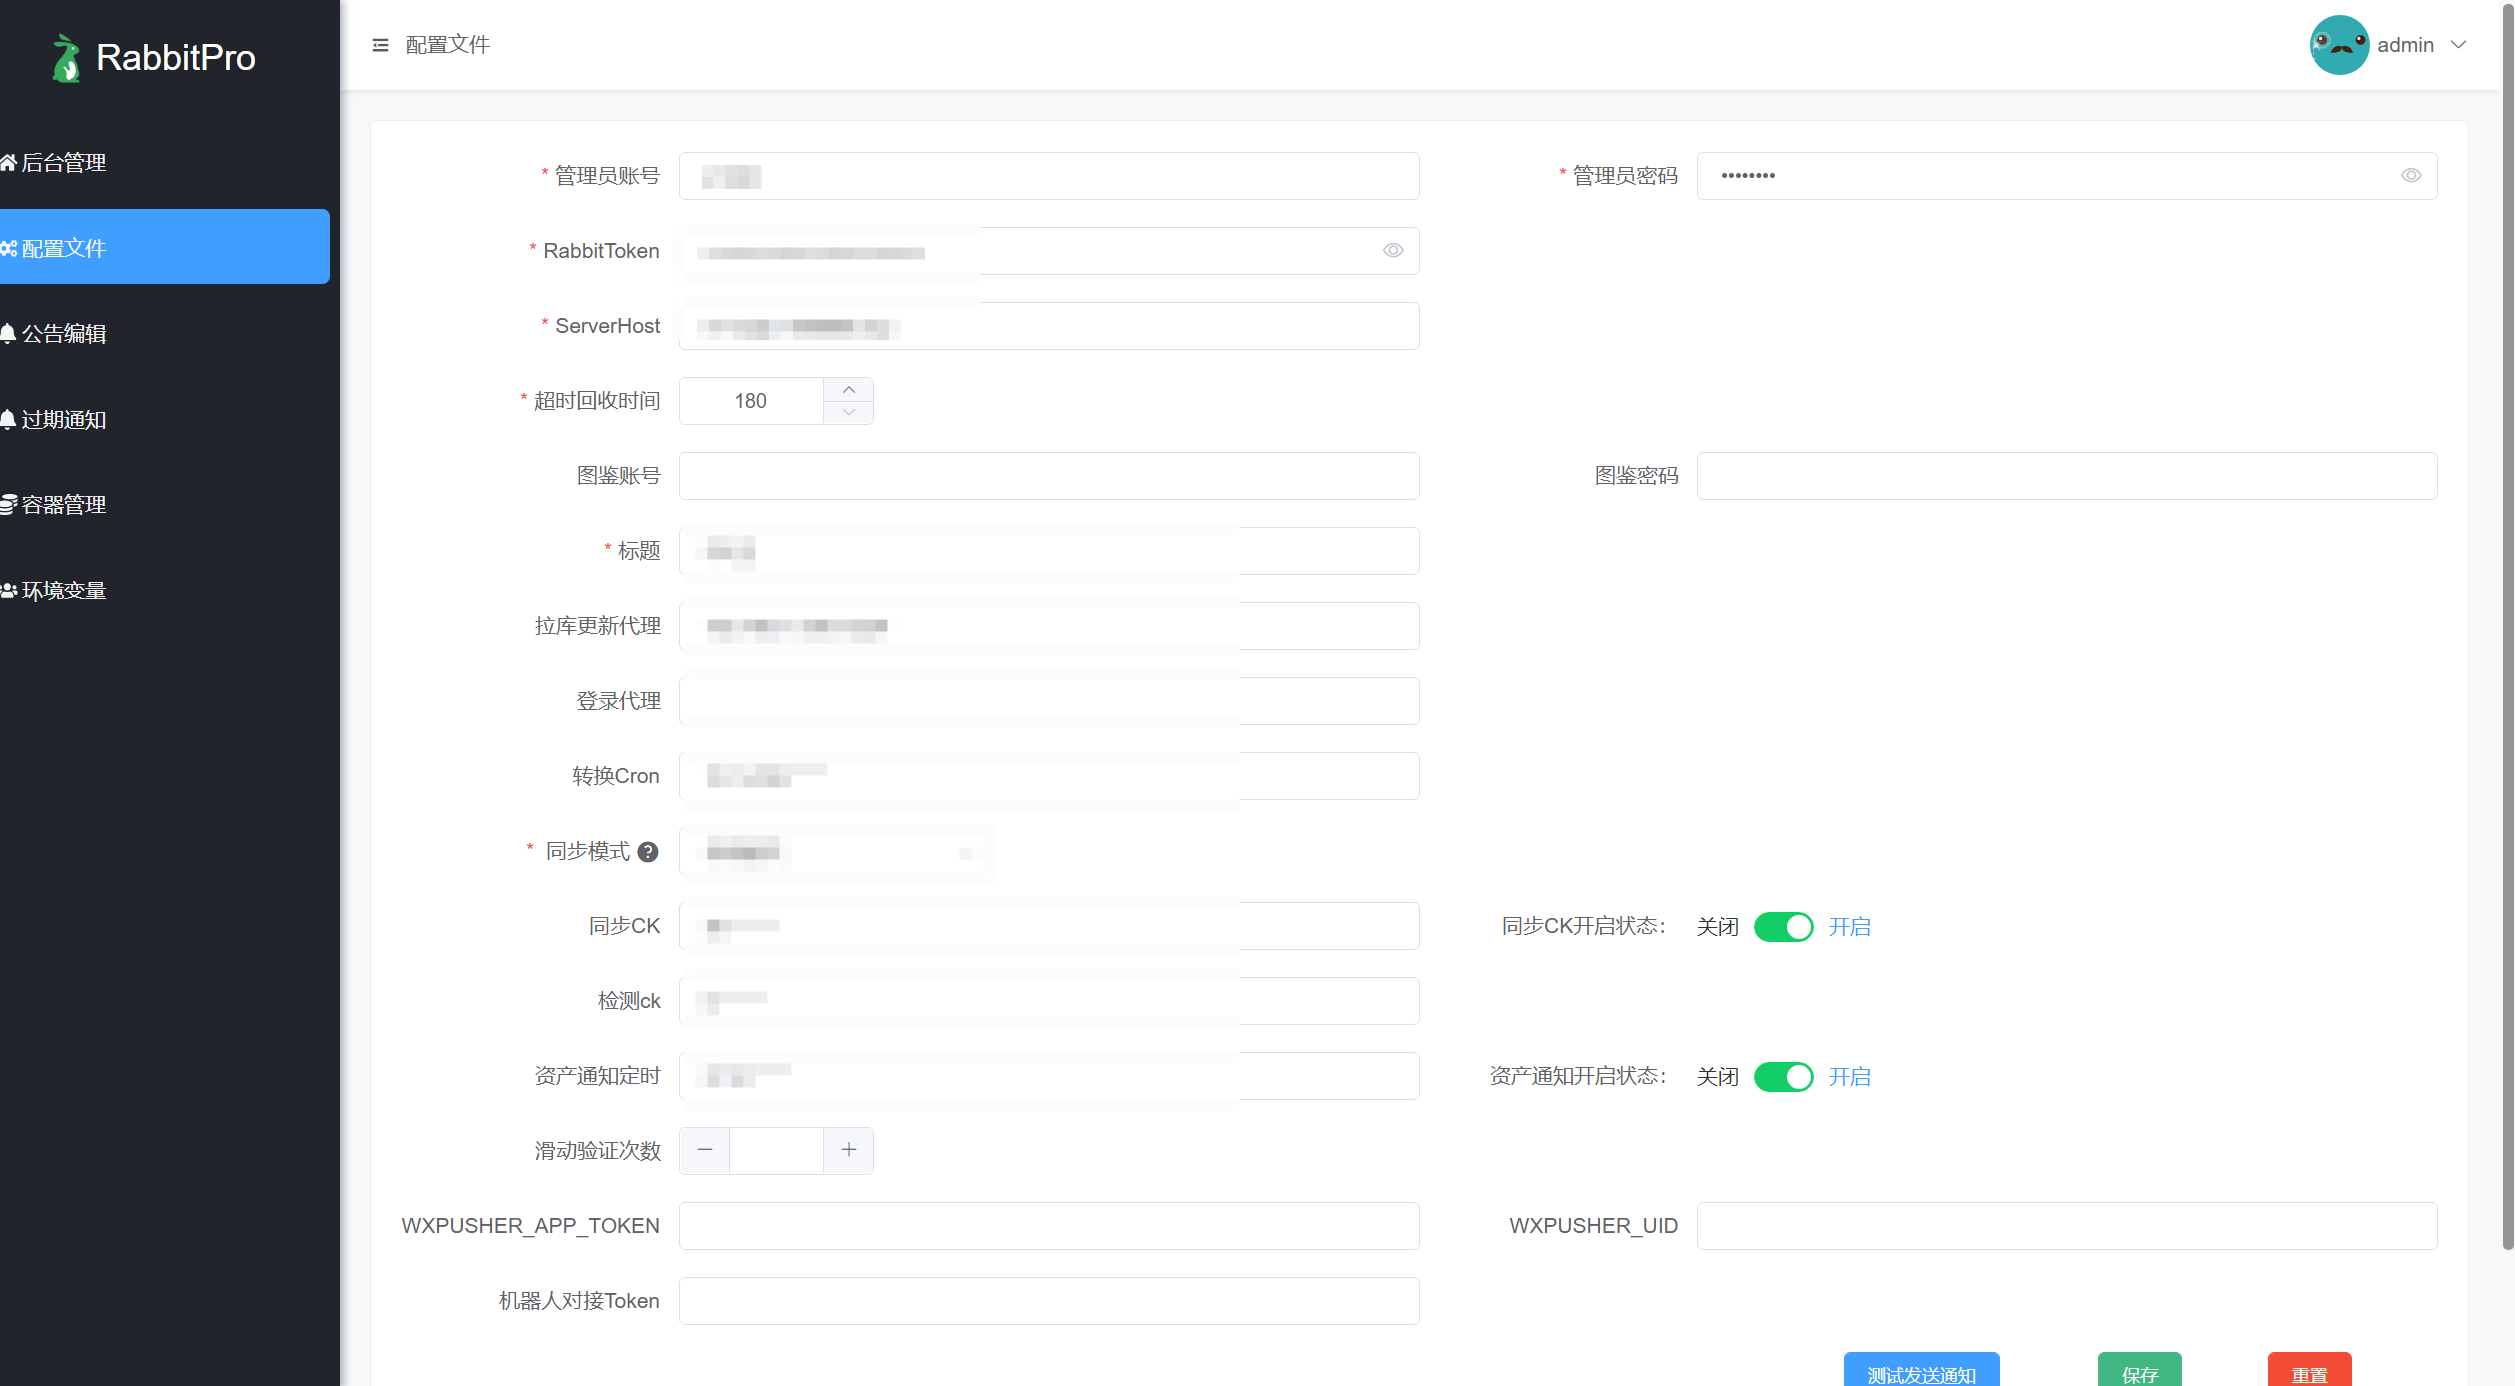The height and width of the screenshot is (1386, 2515).
Task: Click gears icon beside 配置文件
Action: (x=9, y=248)
